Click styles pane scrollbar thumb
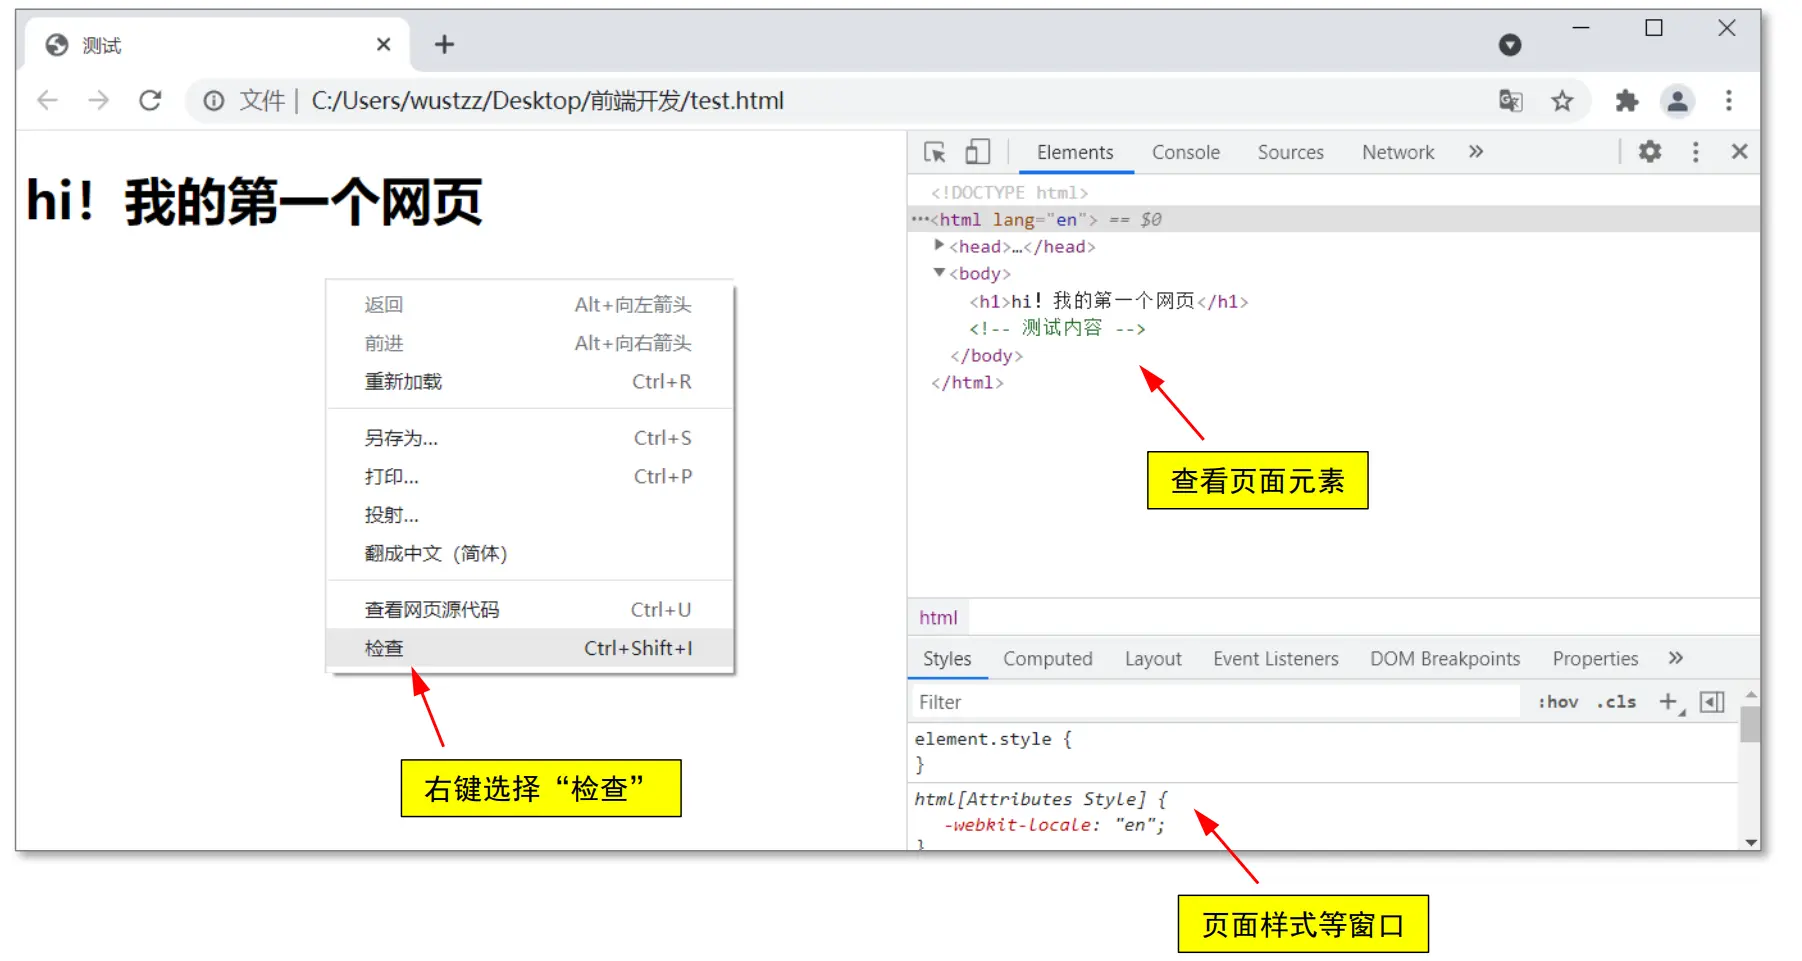Image resolution: width=1802 pixels, height=961 pixels. tap(1750, 724)
